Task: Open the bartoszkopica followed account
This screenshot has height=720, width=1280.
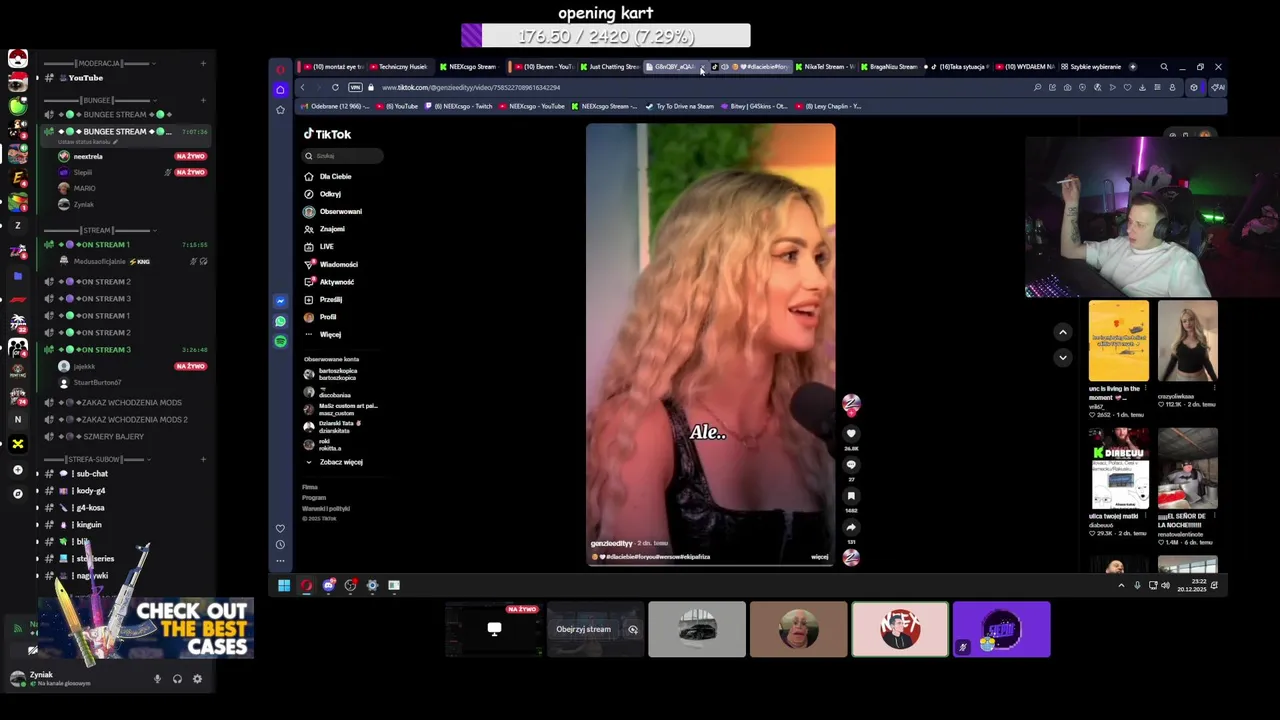Action: (331, 374)
